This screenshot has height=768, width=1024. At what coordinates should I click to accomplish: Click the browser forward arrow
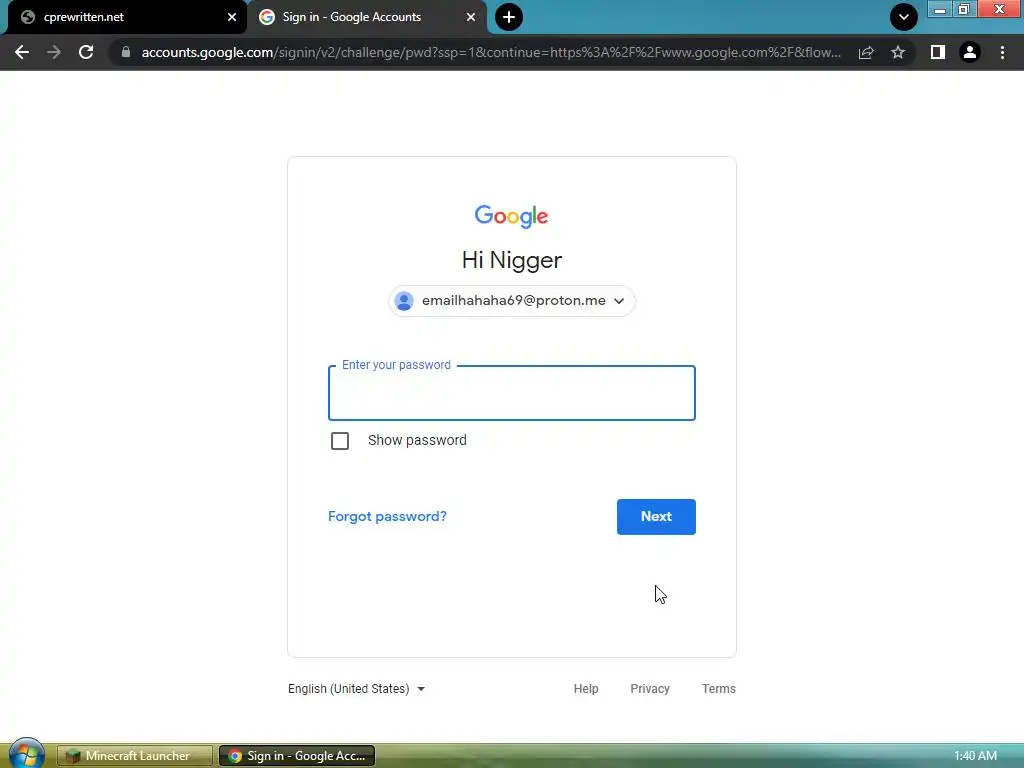click(x=54, y=52)
